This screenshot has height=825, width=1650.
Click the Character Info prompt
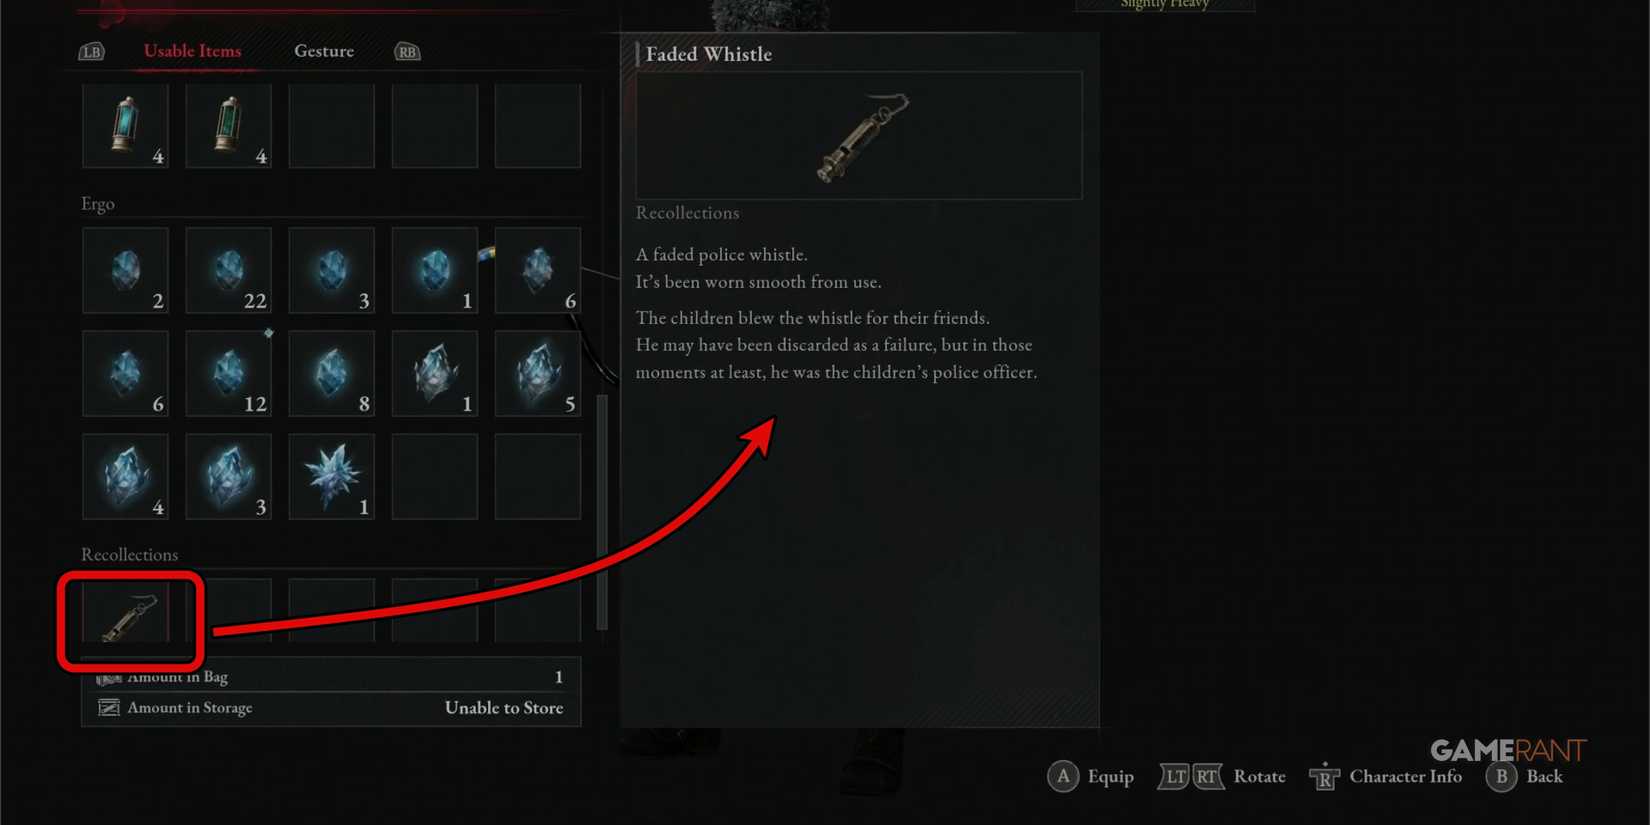1386,776
